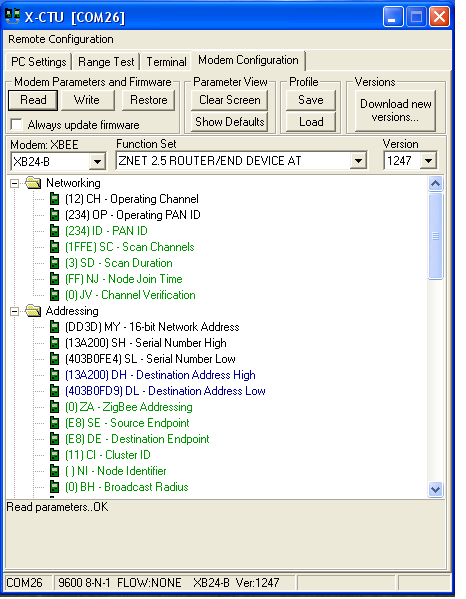
Task: Select '( ) NI - Node Identifier' row
Action: click(116, 471)
